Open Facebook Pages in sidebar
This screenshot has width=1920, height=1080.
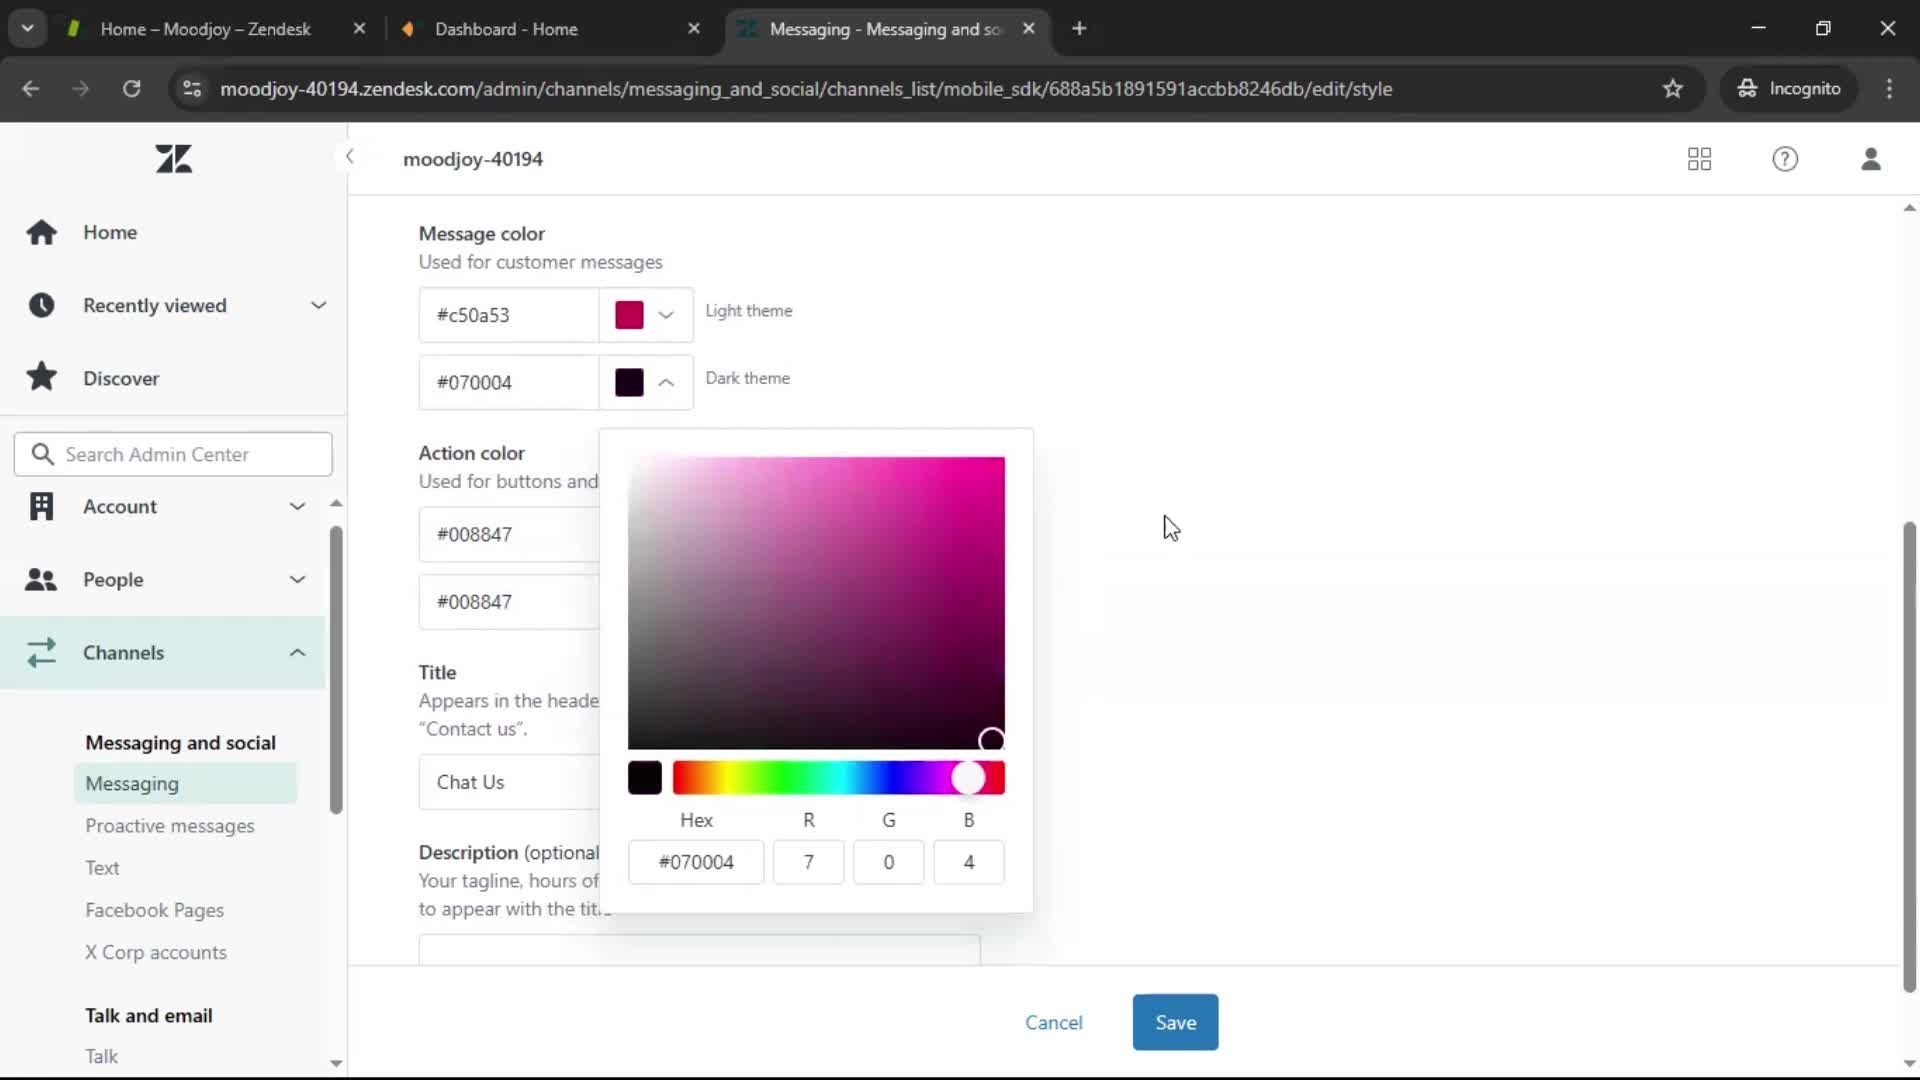tap(154, 910)
